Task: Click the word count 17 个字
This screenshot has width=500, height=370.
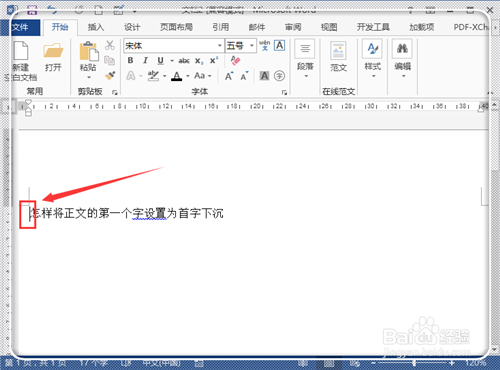Action: click(x=94, y=363)
